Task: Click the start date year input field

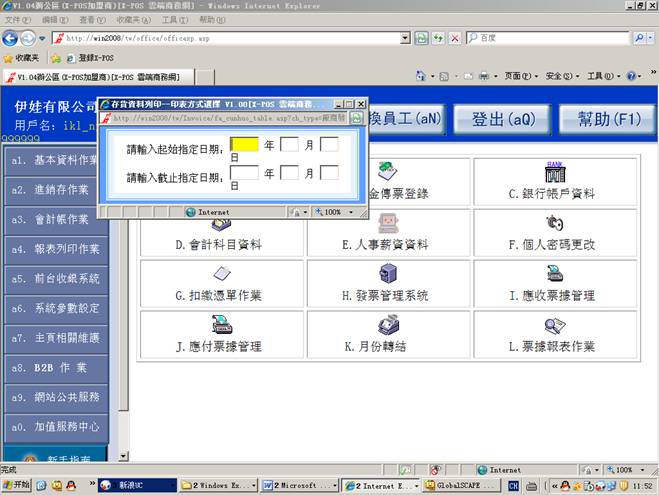Action: (x=245, y=145)
